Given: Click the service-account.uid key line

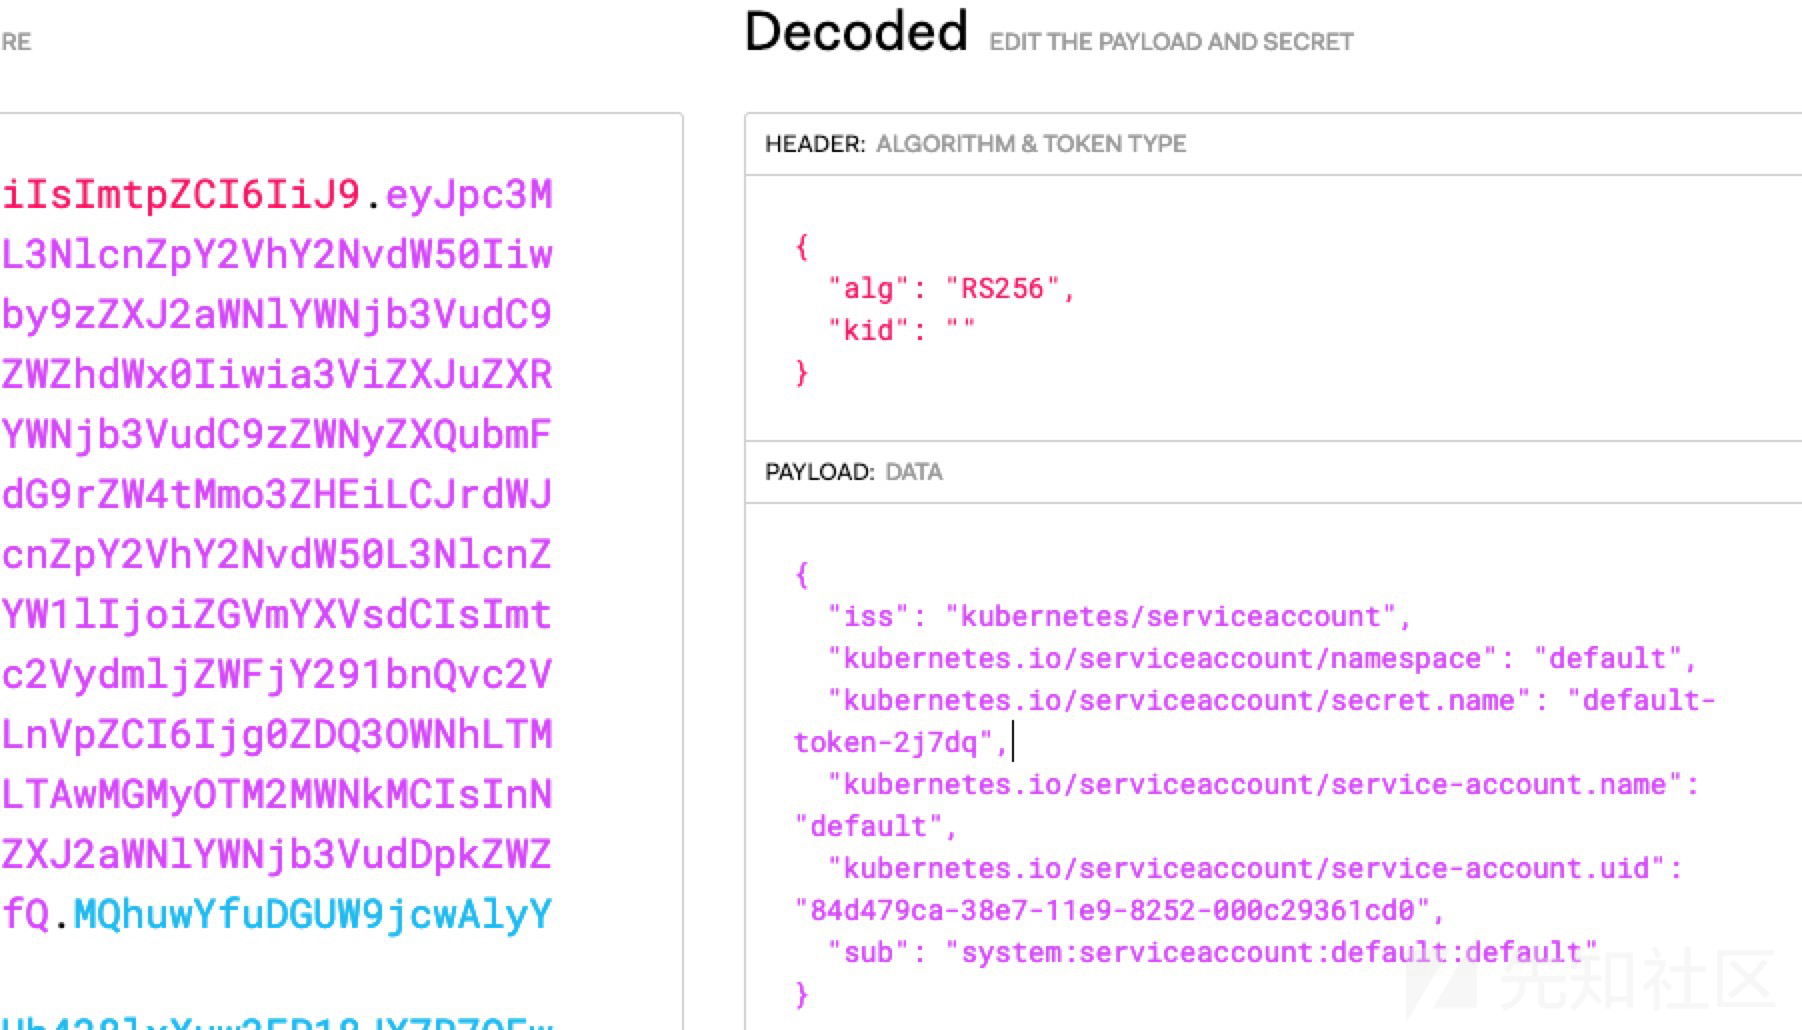Looking at the screenshot, I should 1255,869.
